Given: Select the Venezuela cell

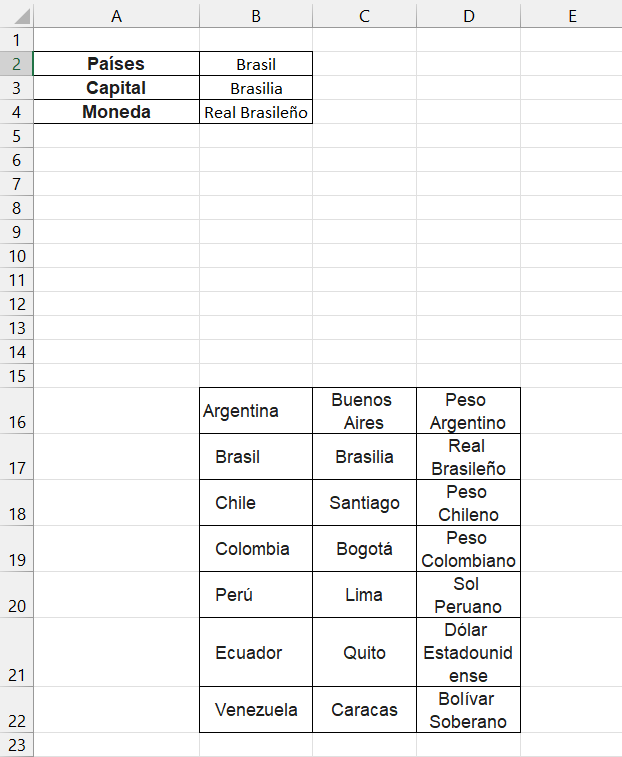Looking at the screenshot, I should pyautogui.click(x=256, y=710).
